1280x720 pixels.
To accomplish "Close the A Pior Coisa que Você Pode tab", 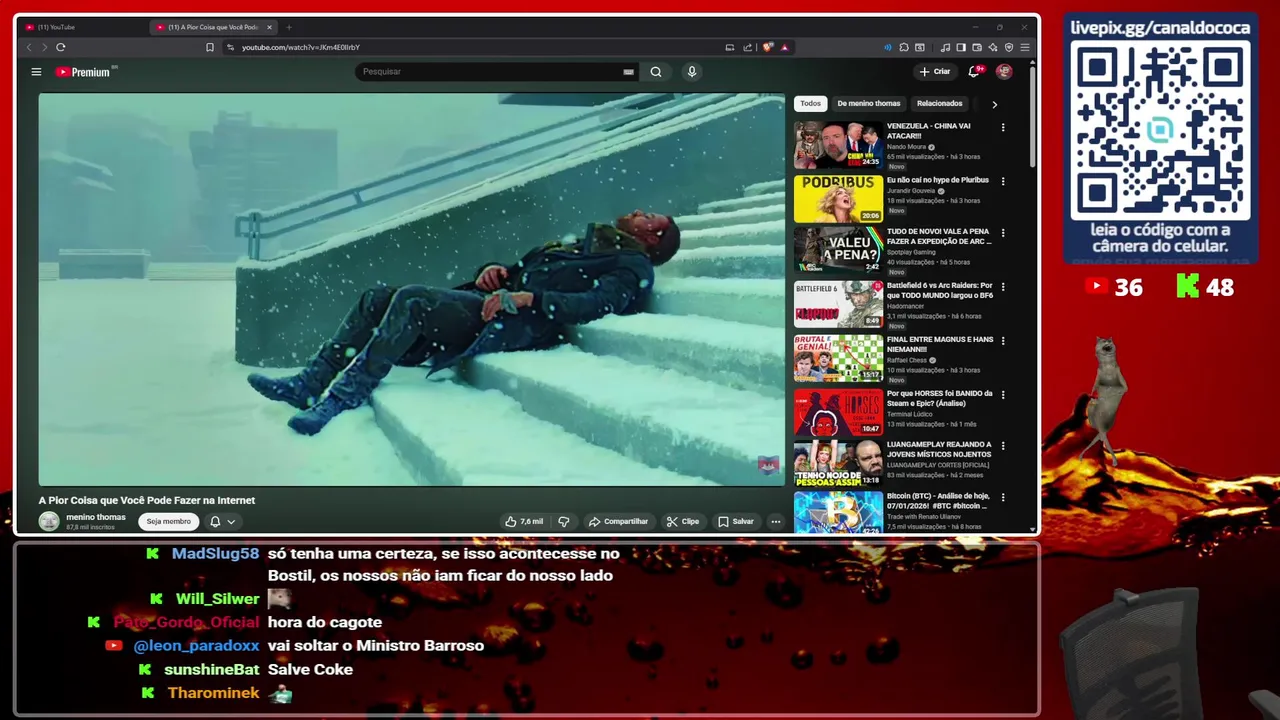I will click(269, 27).
